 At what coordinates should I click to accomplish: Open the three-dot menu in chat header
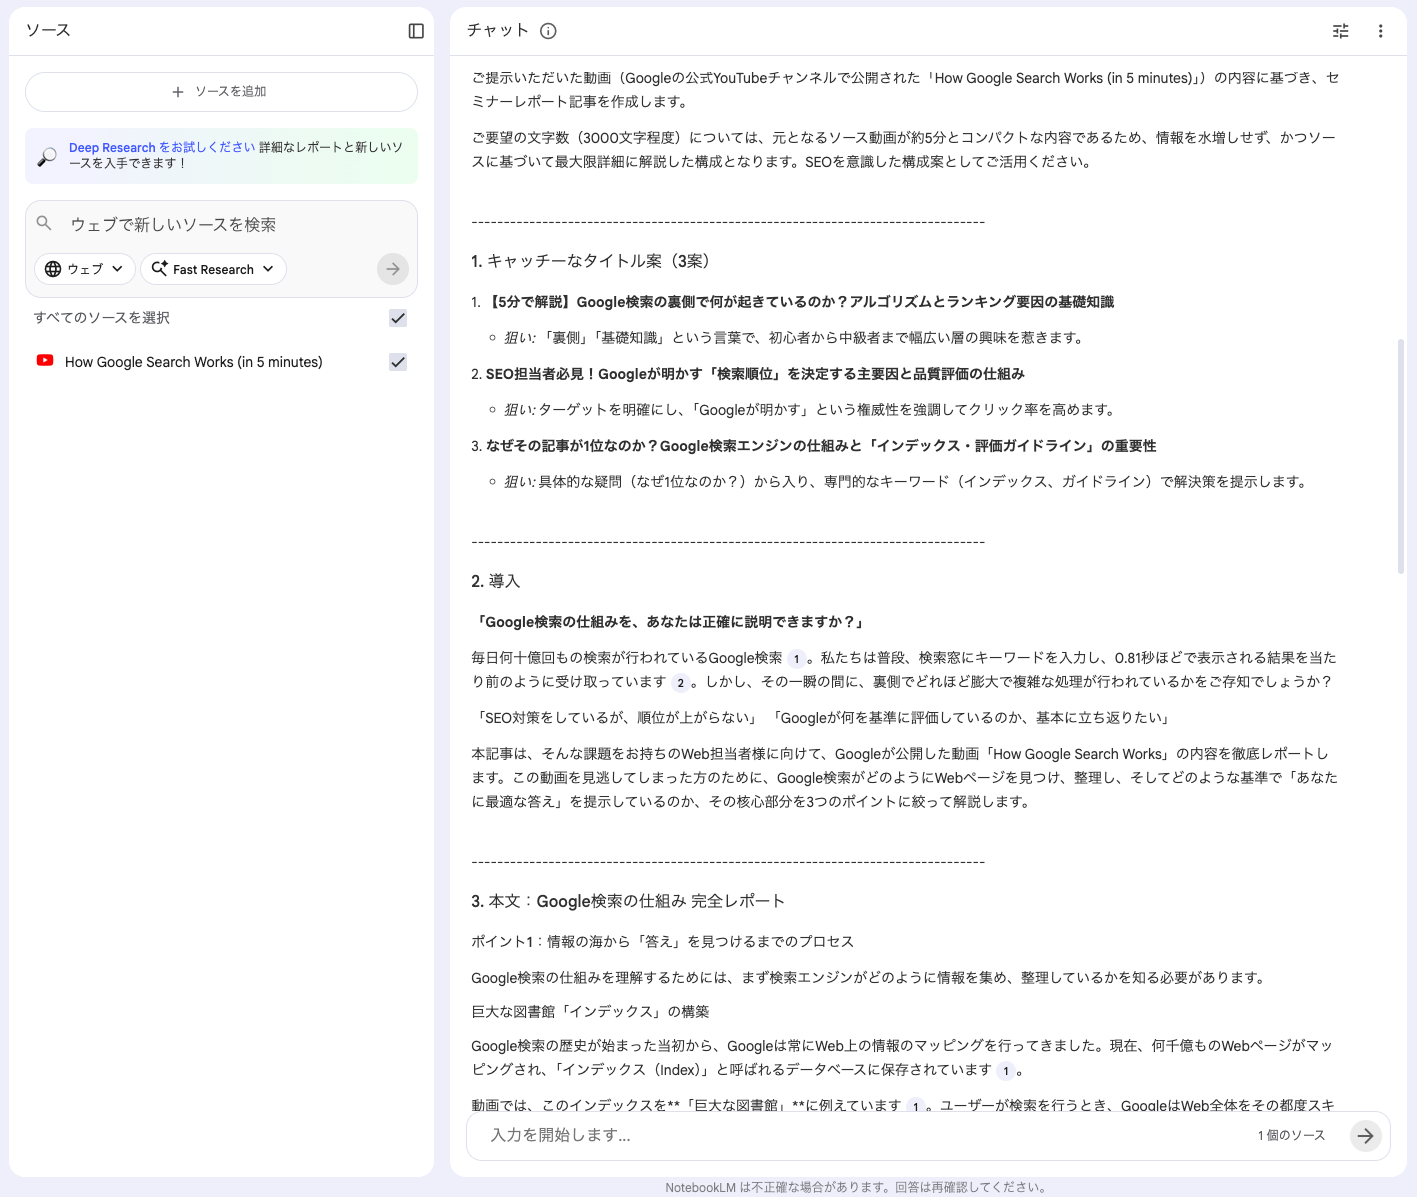pos(1381,31)
